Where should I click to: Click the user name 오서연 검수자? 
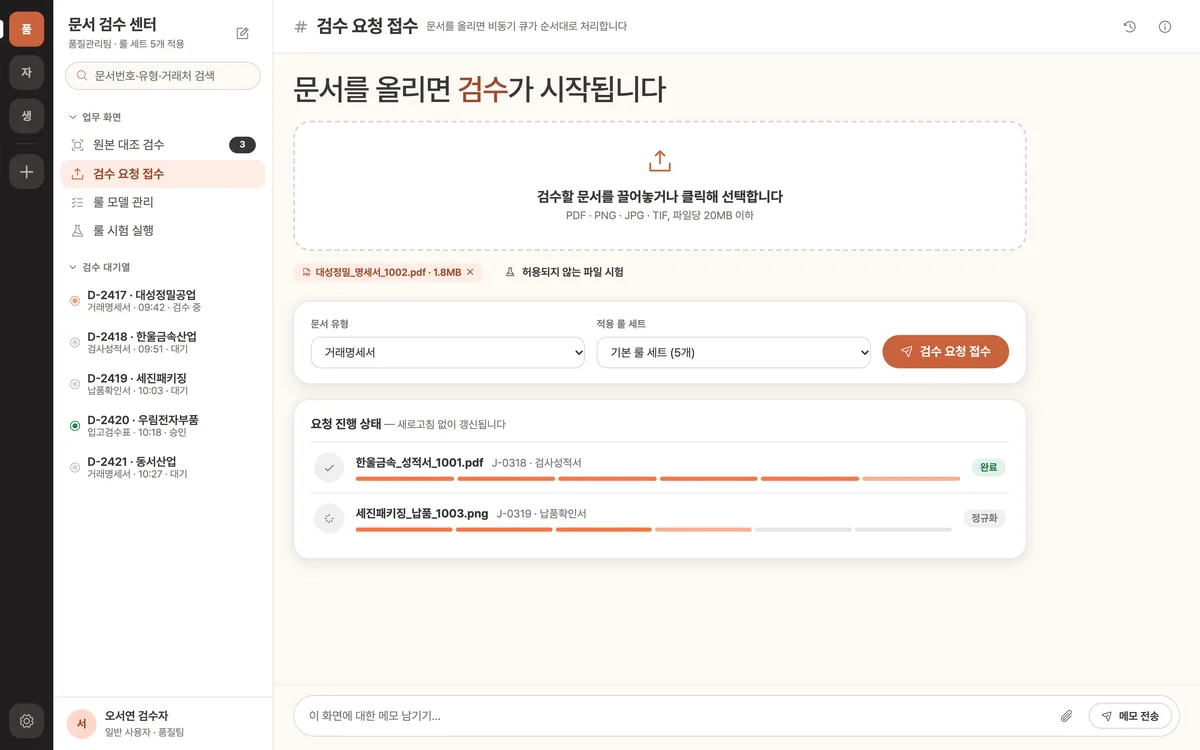point(137,716)
